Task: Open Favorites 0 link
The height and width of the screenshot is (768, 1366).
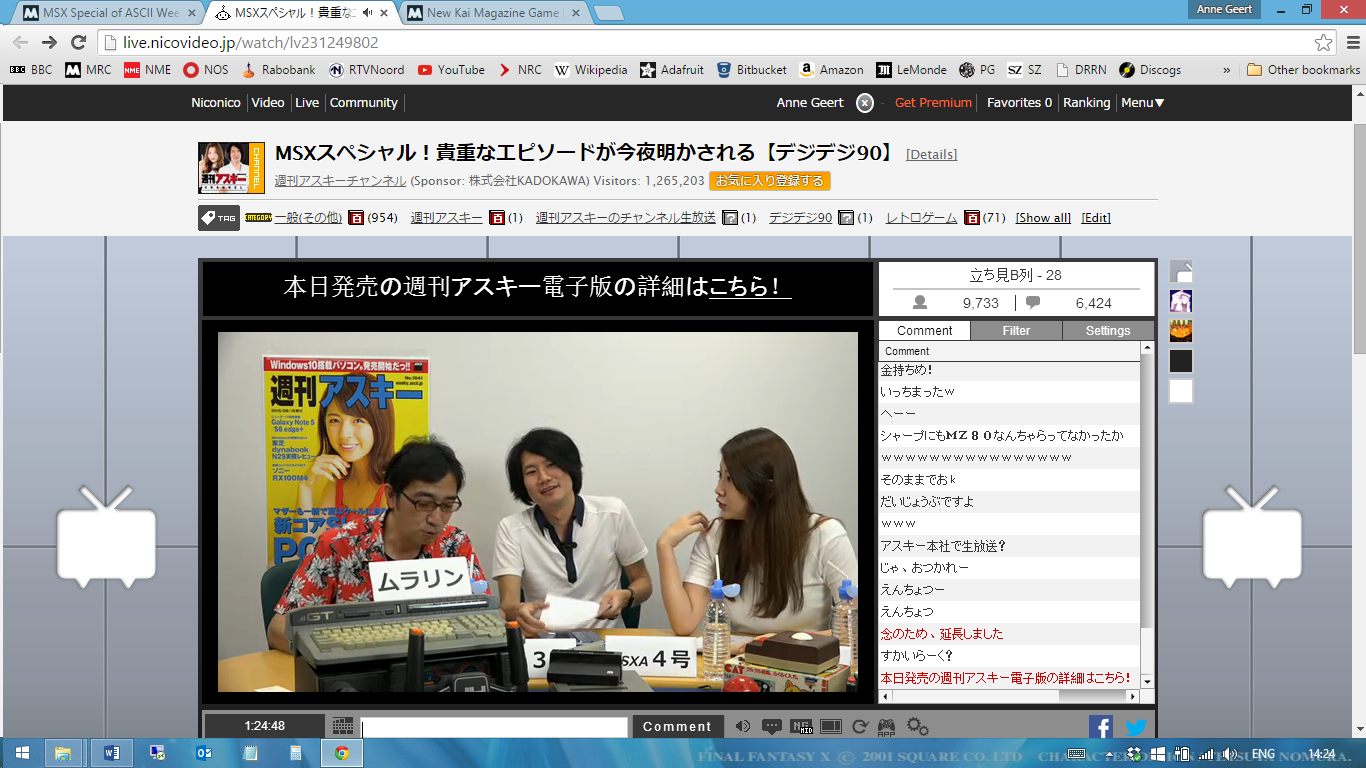Action: point(1019,103)
